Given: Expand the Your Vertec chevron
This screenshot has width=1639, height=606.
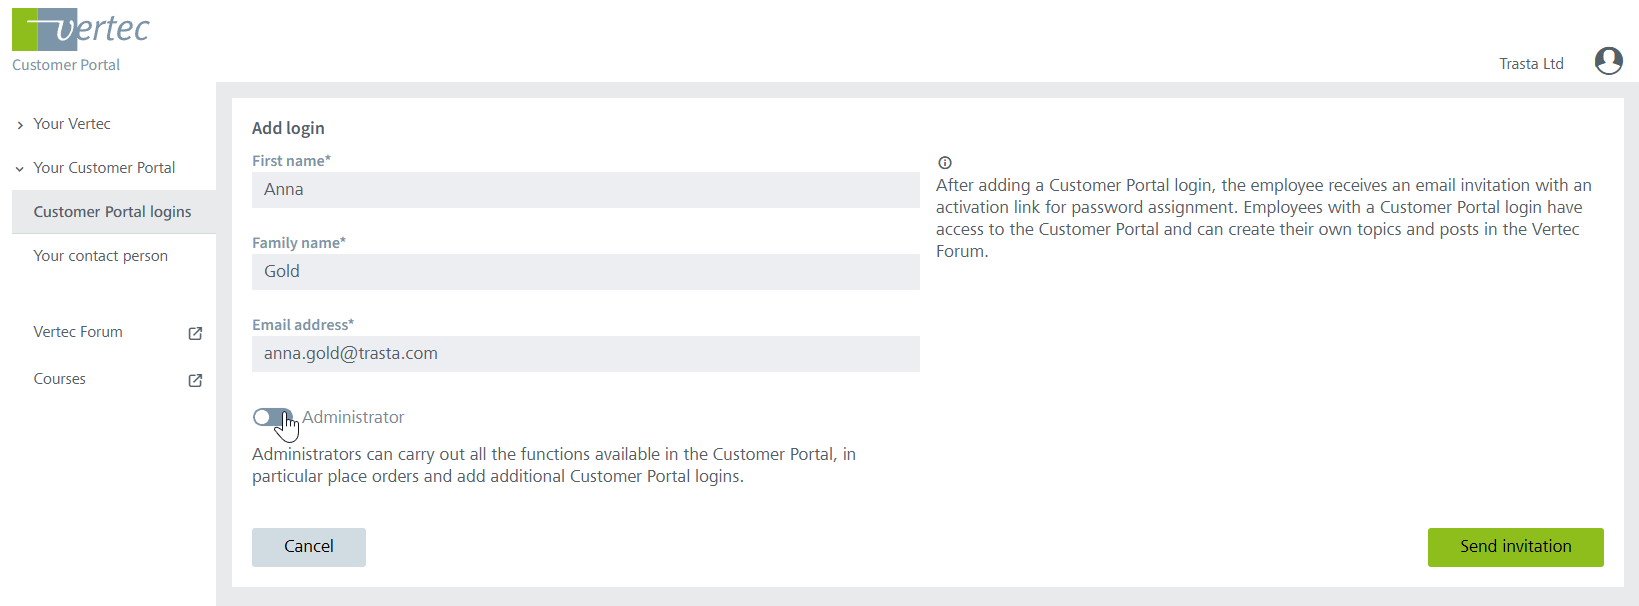Looking at the screenshot, I should tap(20, 125).
